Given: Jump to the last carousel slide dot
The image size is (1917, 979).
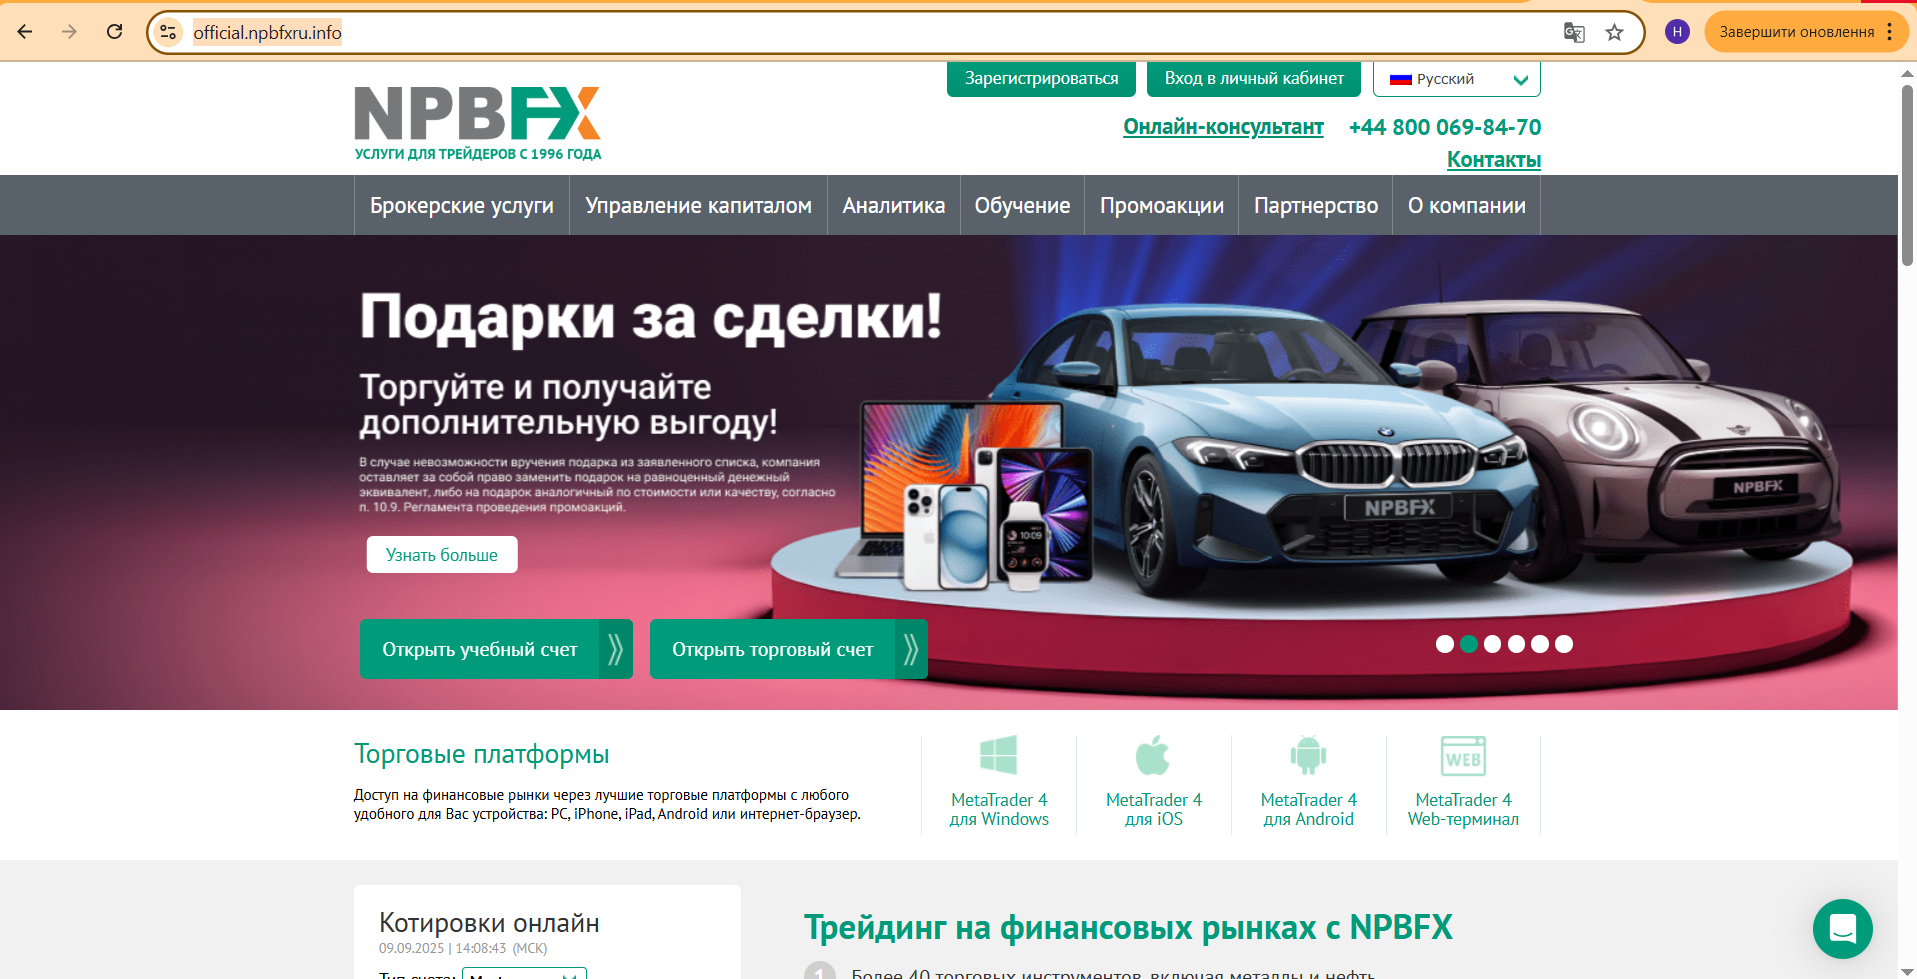Looking at the screenshot, I should (1564, 644).
